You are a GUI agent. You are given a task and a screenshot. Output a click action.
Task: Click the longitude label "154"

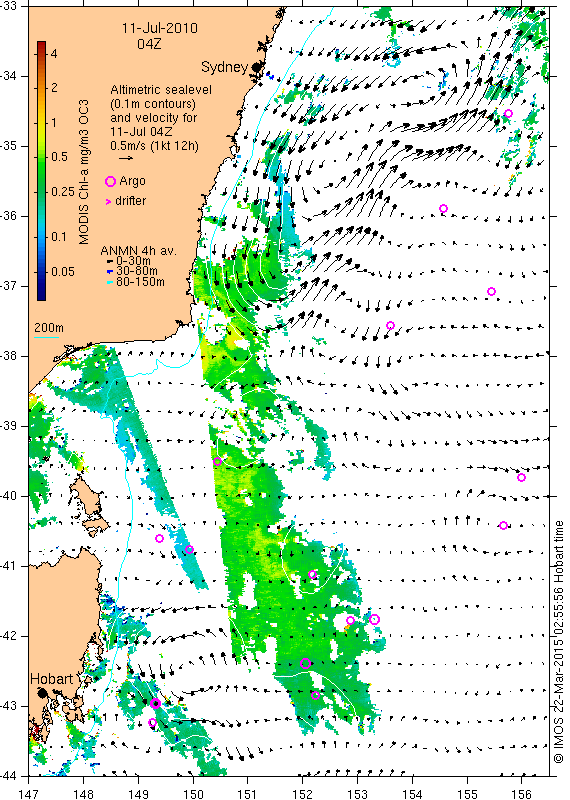[x=412, y=794]
